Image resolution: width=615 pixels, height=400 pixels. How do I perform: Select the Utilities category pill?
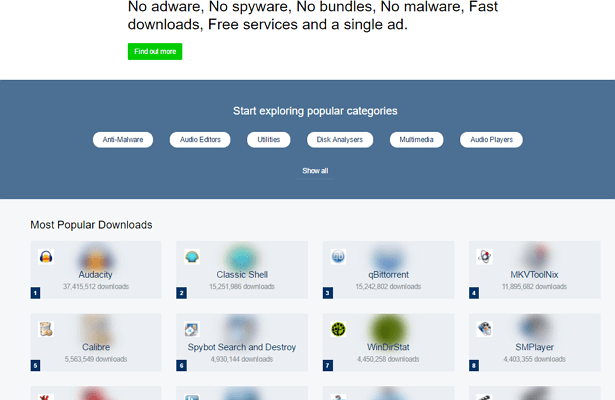269,140
